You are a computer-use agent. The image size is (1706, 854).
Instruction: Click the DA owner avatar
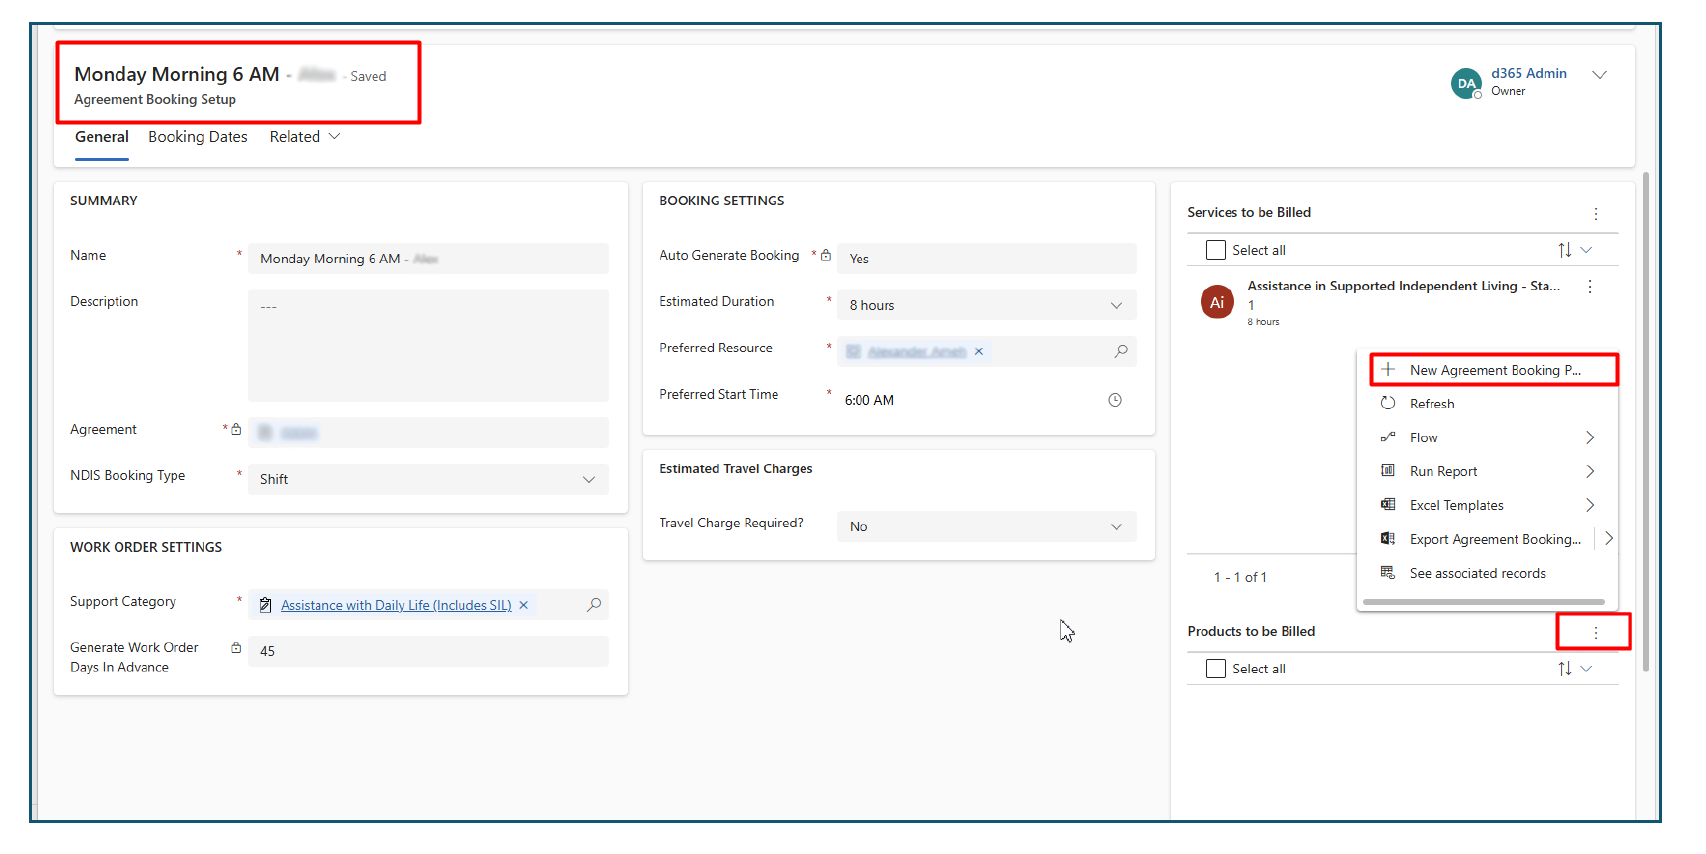pyautogui.click(x=1465, y=83)
